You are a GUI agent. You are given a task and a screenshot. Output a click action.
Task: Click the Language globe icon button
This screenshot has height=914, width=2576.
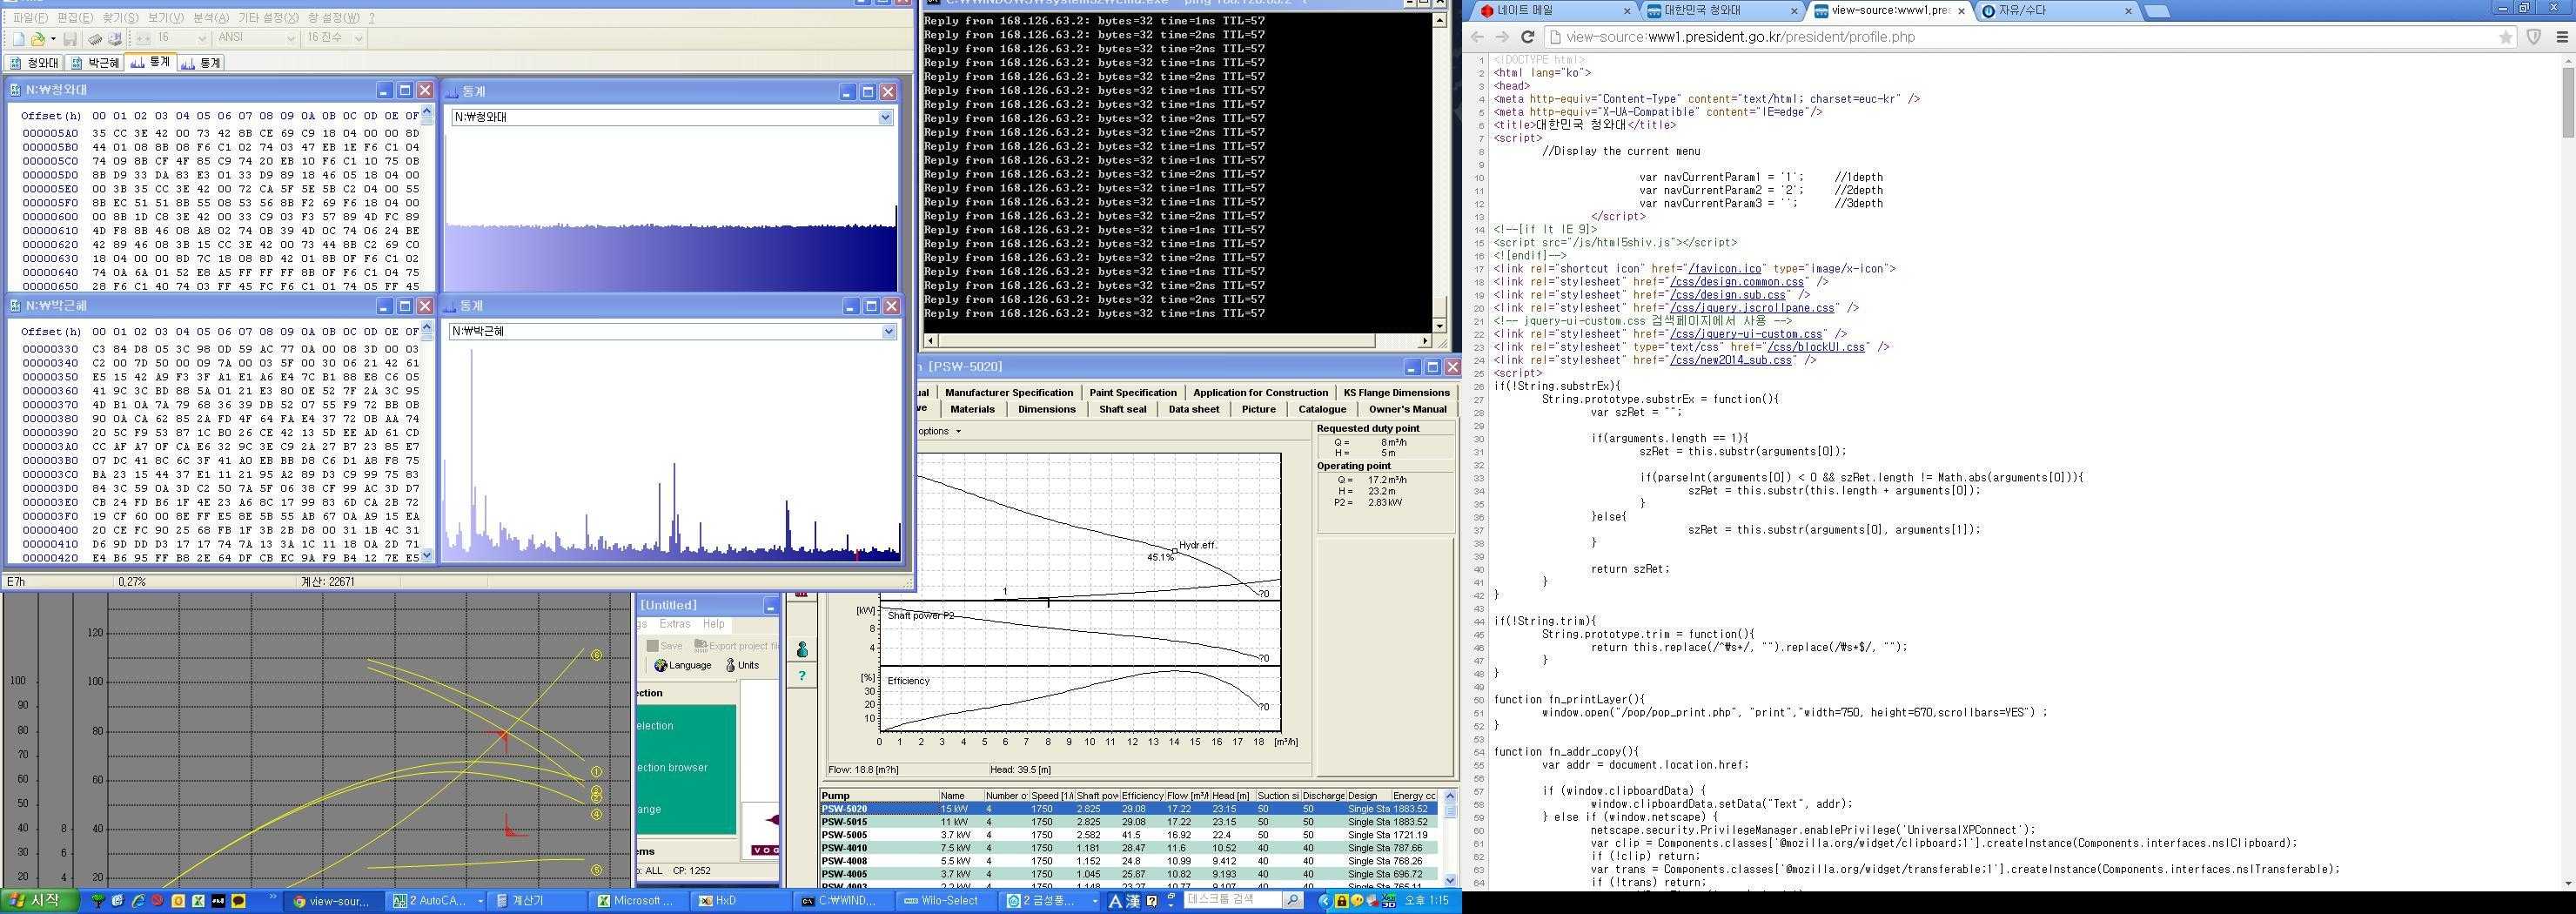pos(683,665)
